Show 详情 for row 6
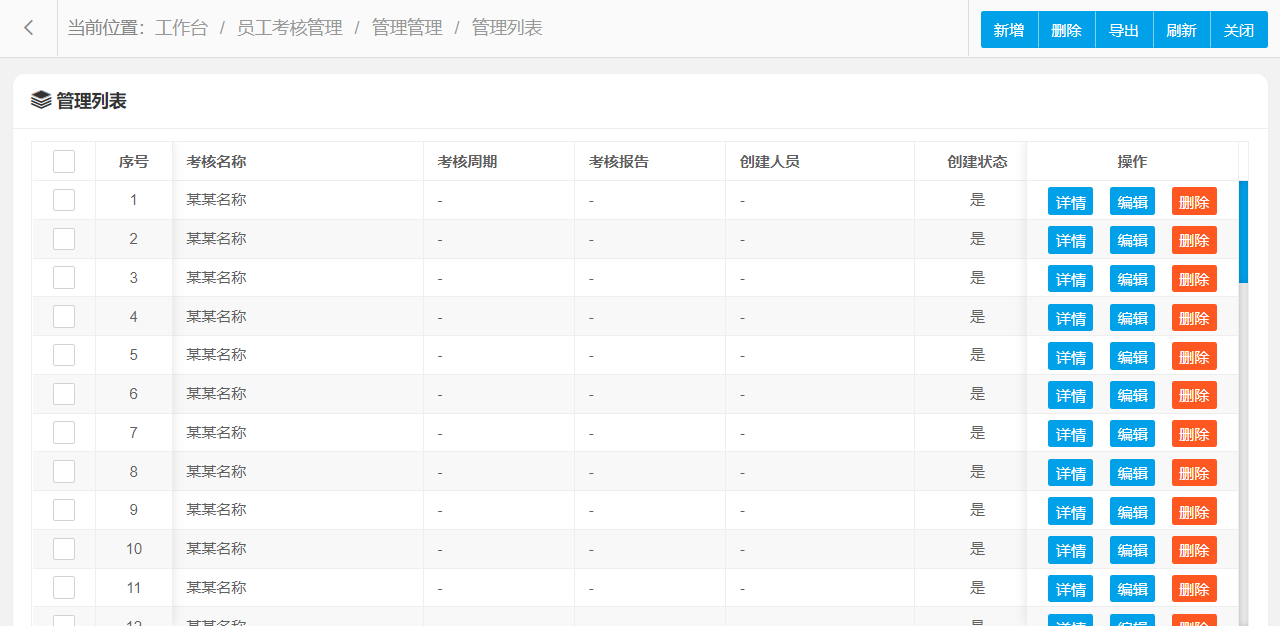Screen dimensions: 1280x626 [1070, 395]
